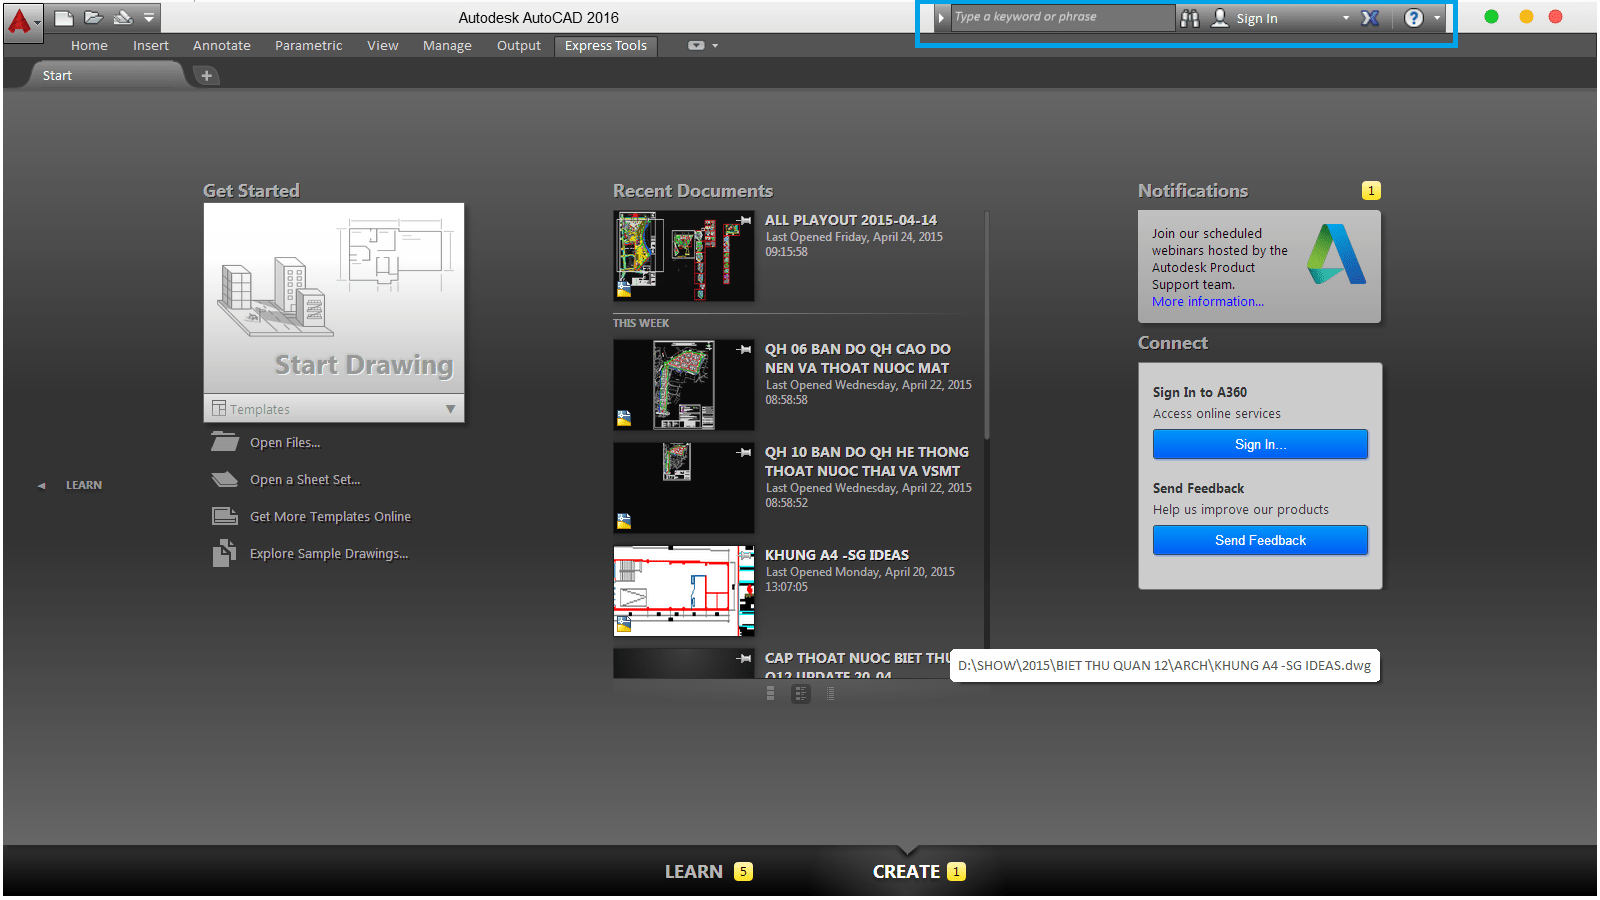Expand the Sign In dropdown arrow

pyautogui.click(x=1346, y=18)
